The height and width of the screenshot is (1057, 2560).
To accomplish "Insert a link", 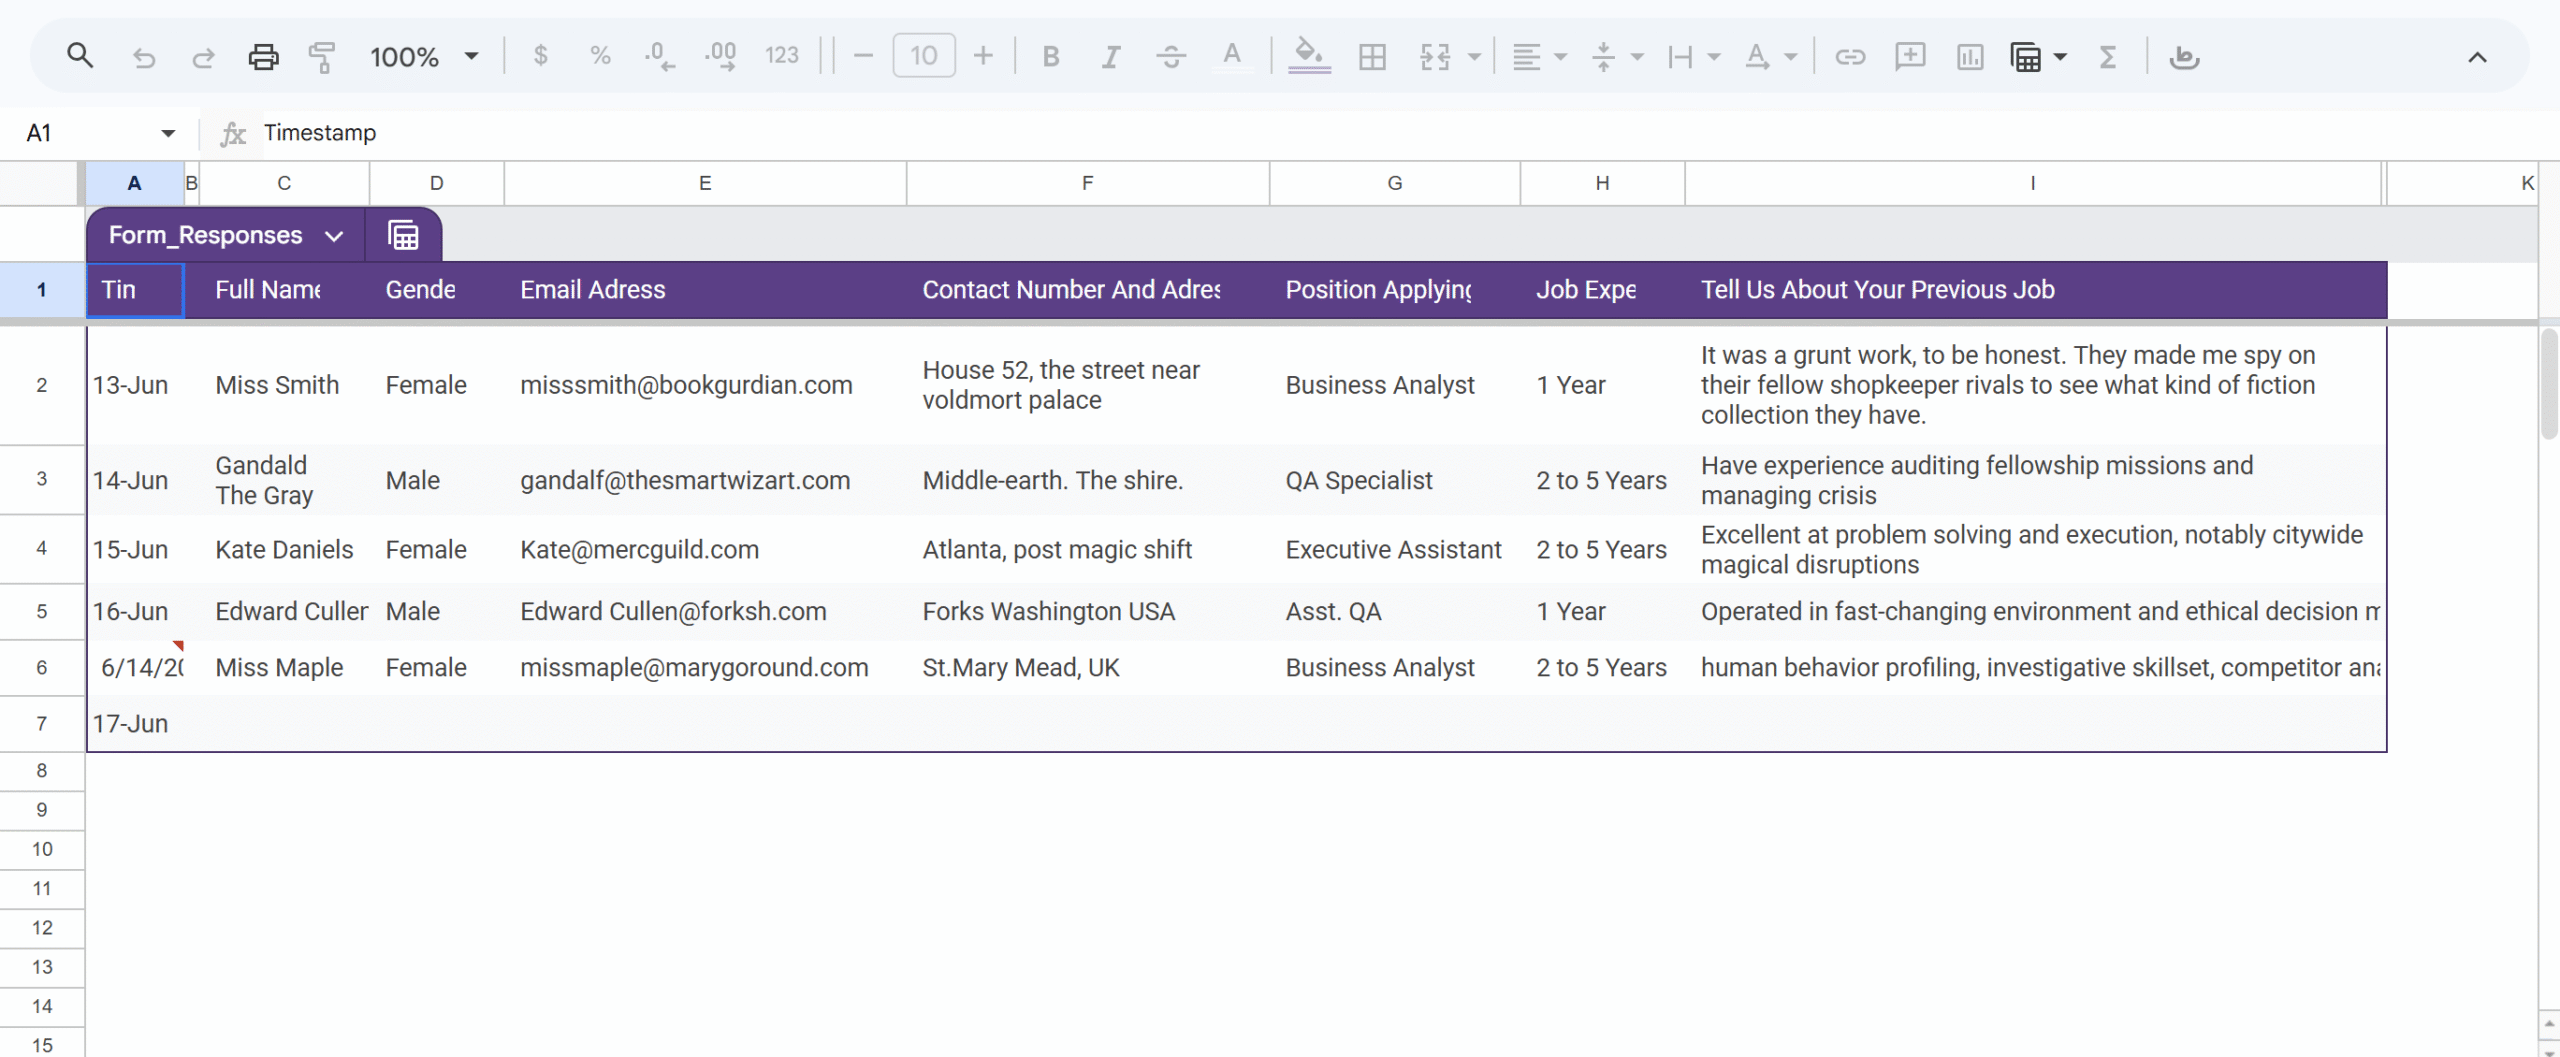I will tap(1850, 57).
